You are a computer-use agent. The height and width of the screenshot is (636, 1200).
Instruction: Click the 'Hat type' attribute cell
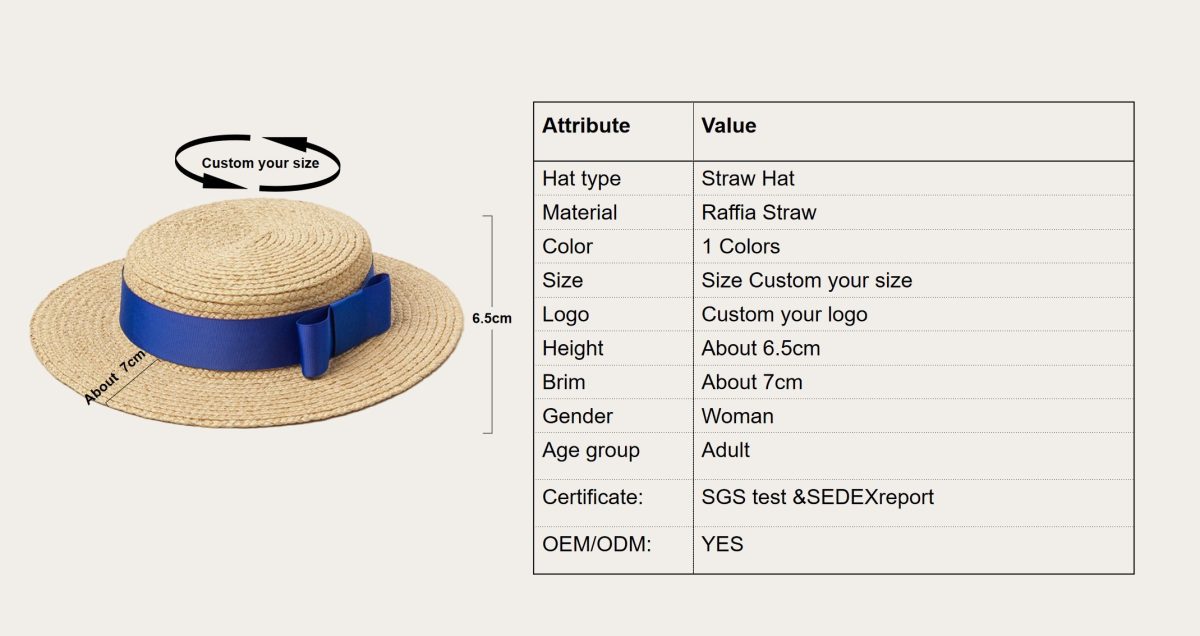tap(581, 179)
